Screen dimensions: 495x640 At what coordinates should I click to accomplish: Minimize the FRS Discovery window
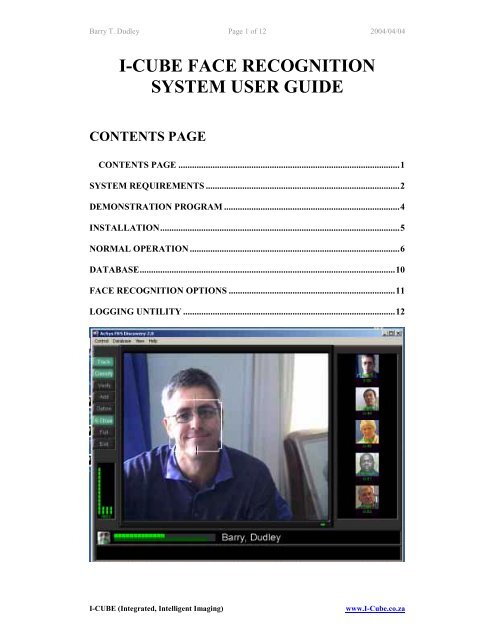point(385,333)
